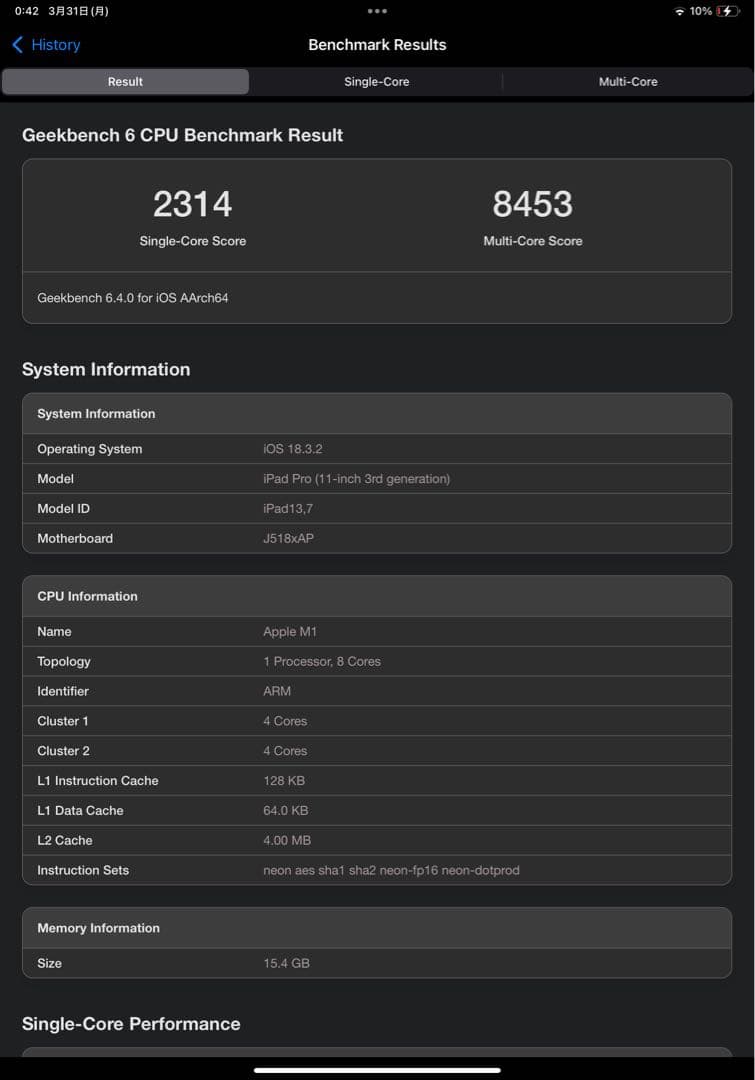Tap the single-core score 2314
Viewport: 755px width, 1080px height.
tap(192, 204)
